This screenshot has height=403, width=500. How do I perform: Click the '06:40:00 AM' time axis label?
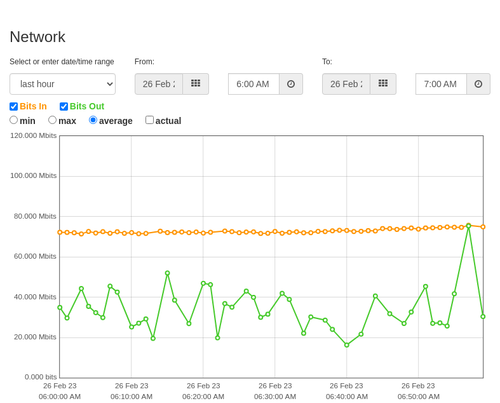point(347,397)
